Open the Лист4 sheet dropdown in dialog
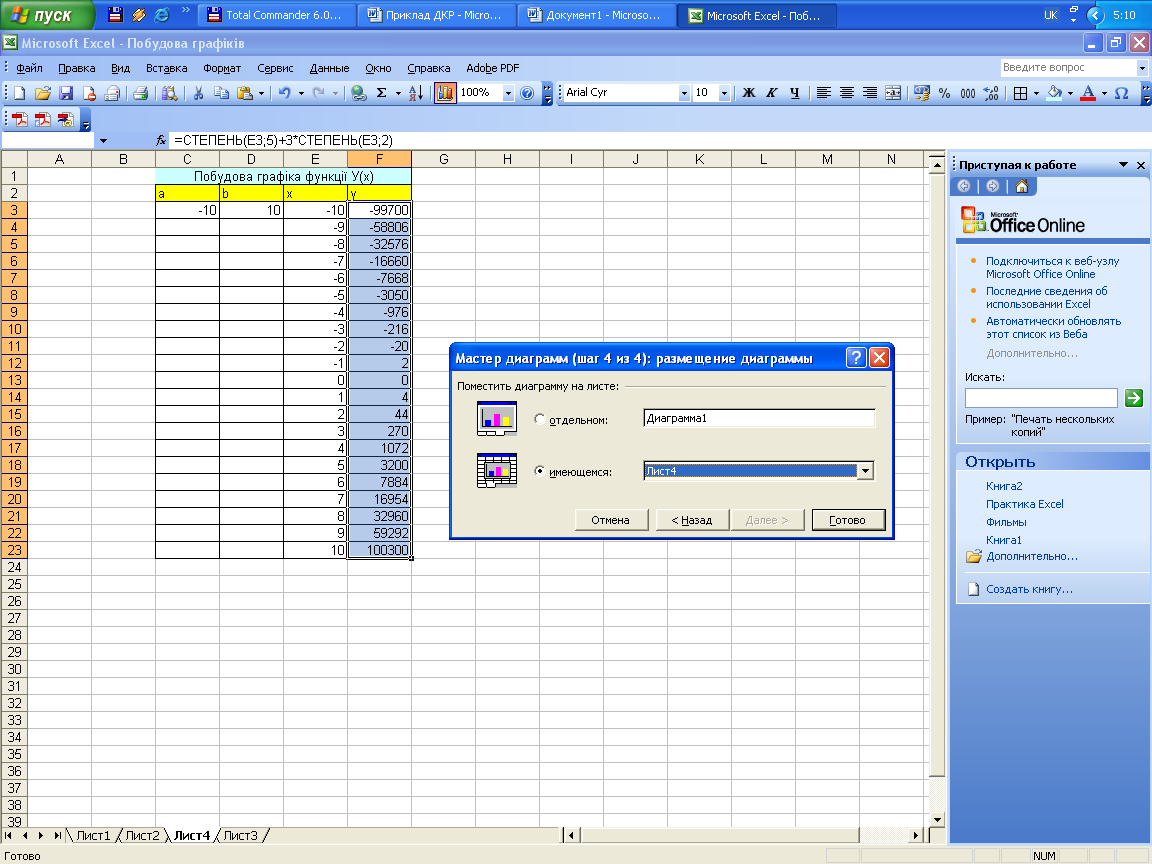 [865, 471]
